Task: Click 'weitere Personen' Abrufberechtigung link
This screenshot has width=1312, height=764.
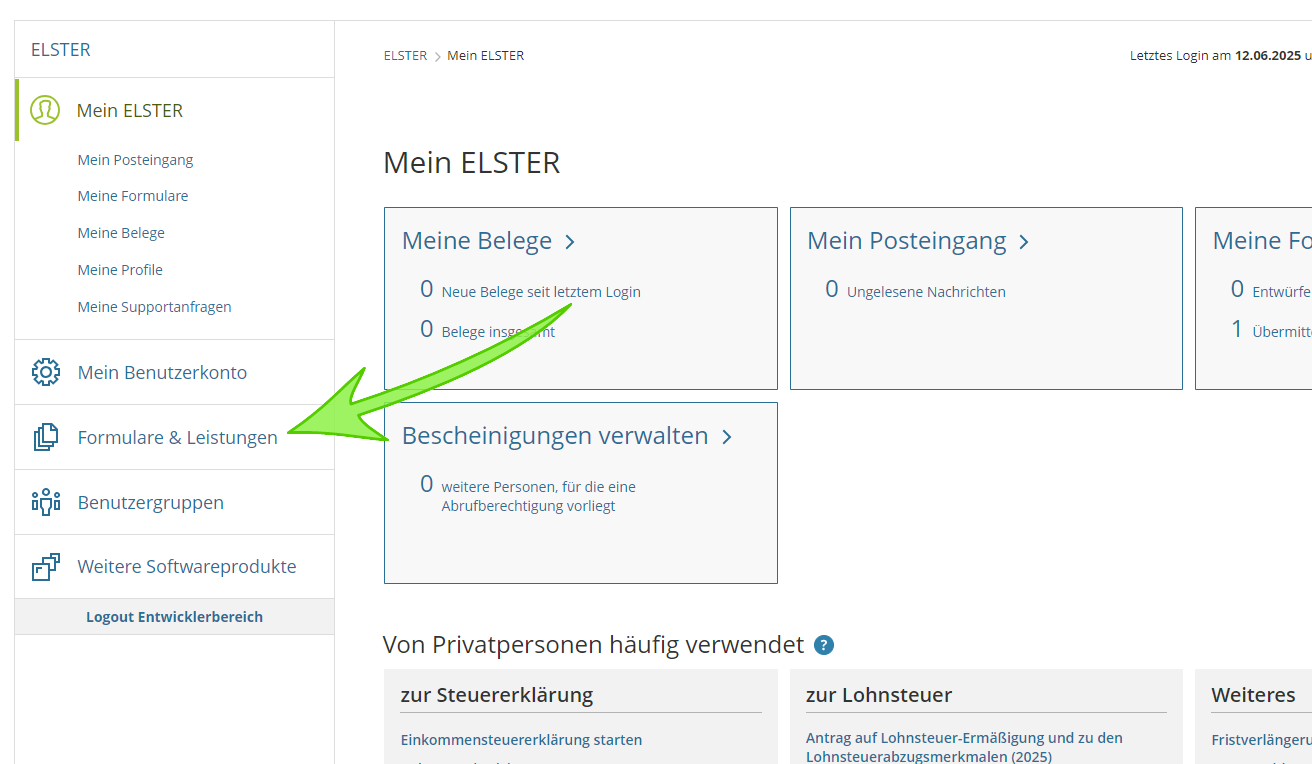Action: tap(538, 496)
